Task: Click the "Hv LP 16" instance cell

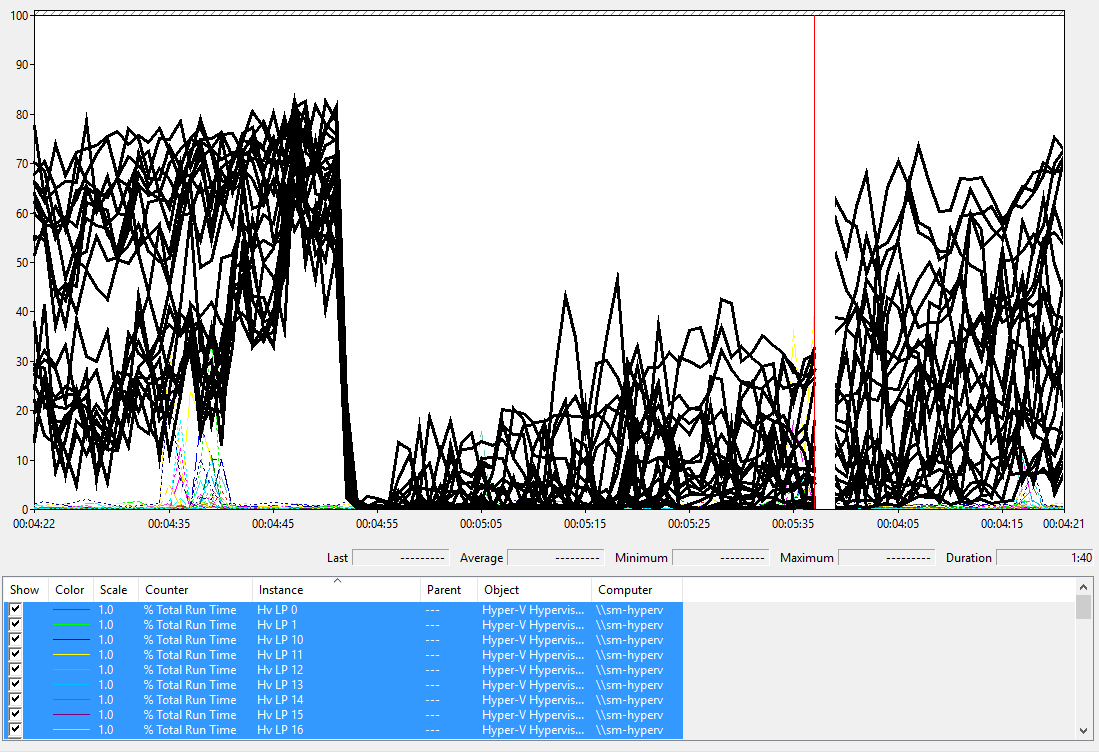Action: coord(280,730)
